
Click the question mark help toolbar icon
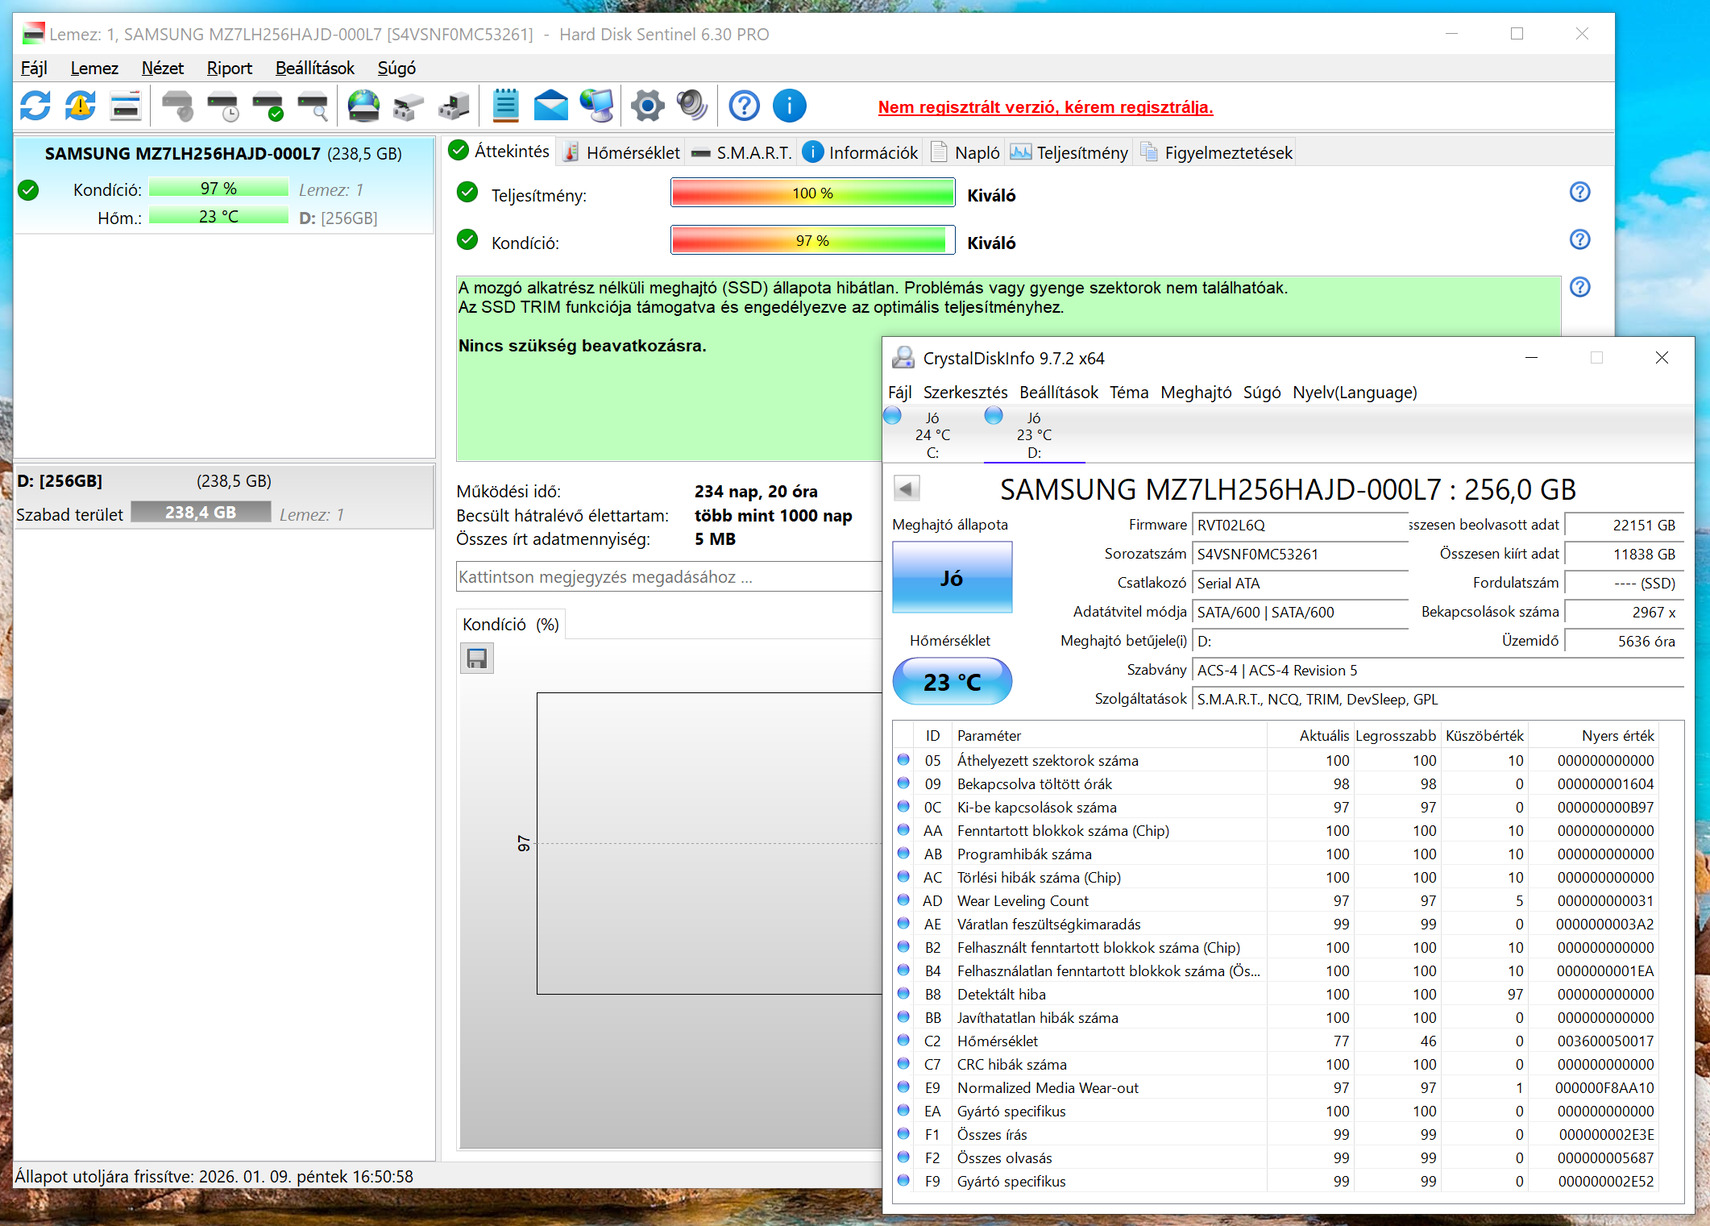(744, 106)
